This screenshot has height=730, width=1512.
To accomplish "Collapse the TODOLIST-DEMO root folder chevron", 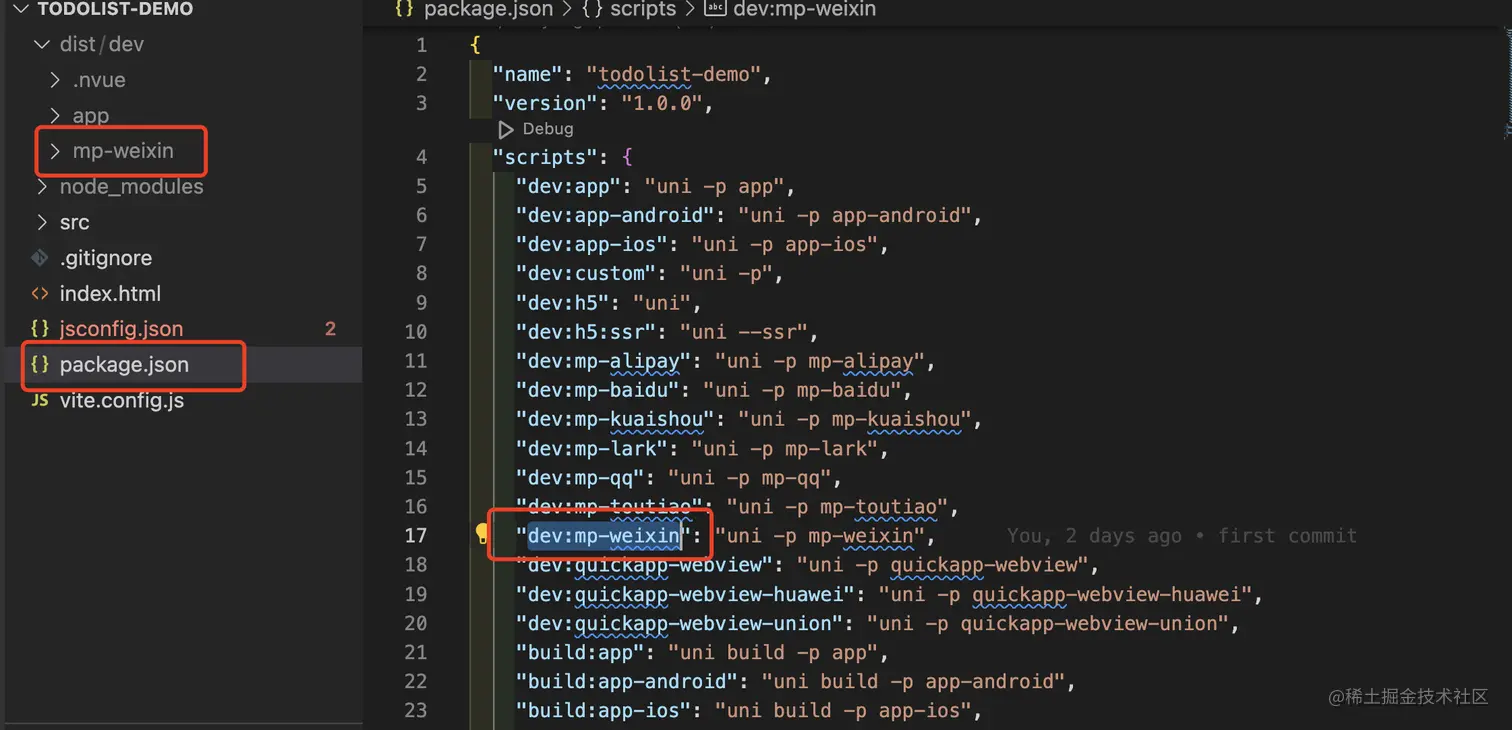I will point(20,9).
